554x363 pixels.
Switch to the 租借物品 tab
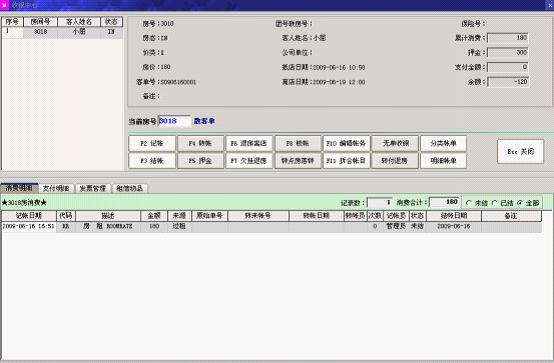[130, 188]
